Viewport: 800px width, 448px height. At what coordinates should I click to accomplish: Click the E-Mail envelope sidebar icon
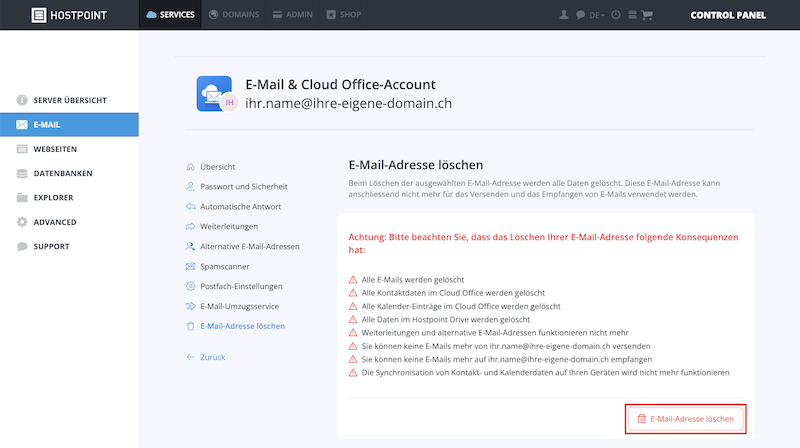coord(22,125)
